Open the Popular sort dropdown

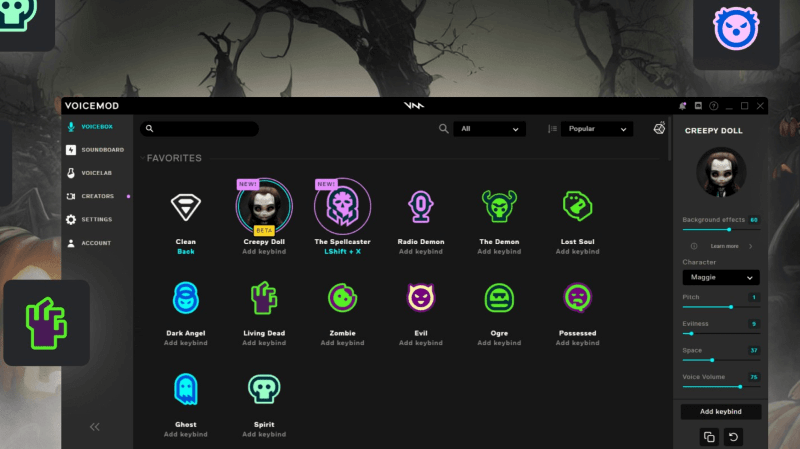596,129
